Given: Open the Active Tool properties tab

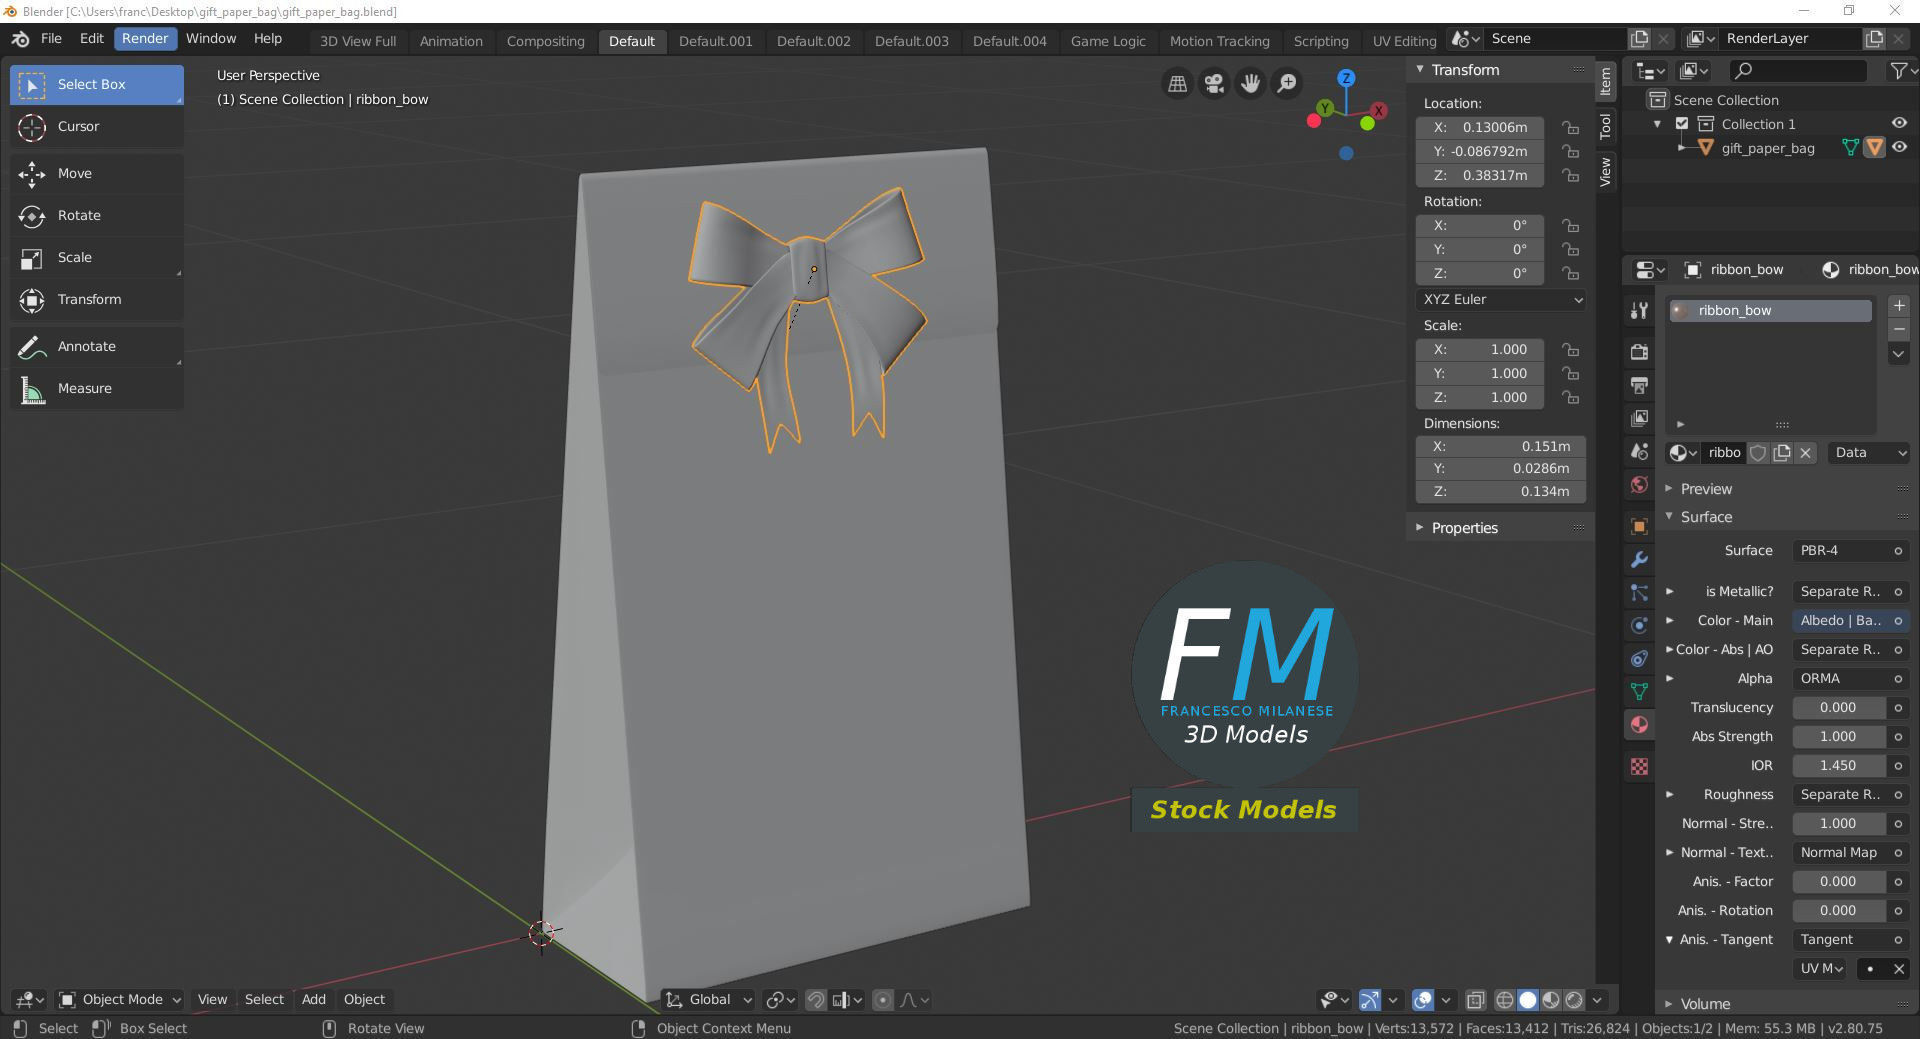Looking at the screenshot, I should point(1639,311).
